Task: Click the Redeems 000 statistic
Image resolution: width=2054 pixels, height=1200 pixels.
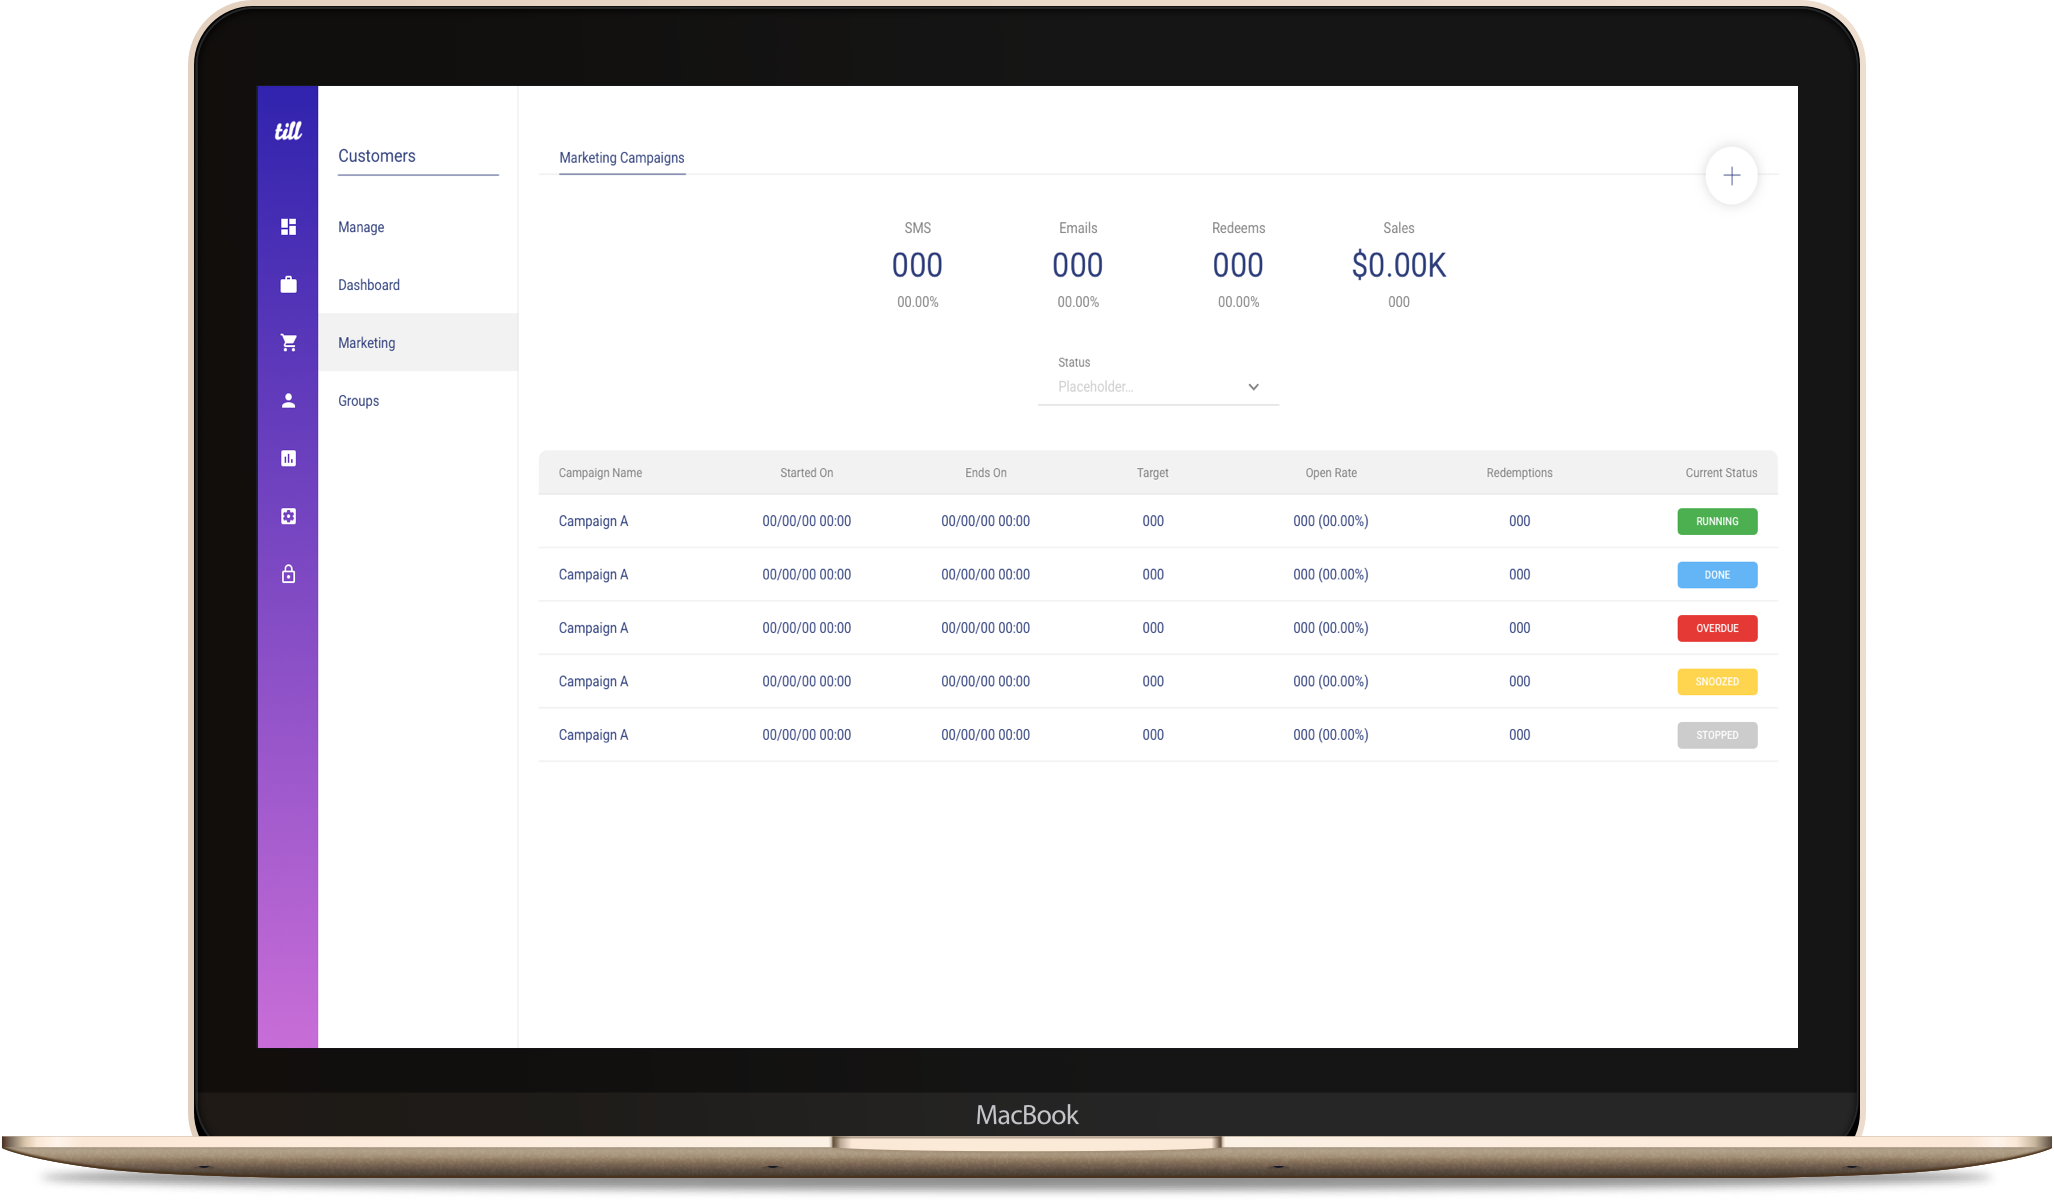Action: 1238,265
